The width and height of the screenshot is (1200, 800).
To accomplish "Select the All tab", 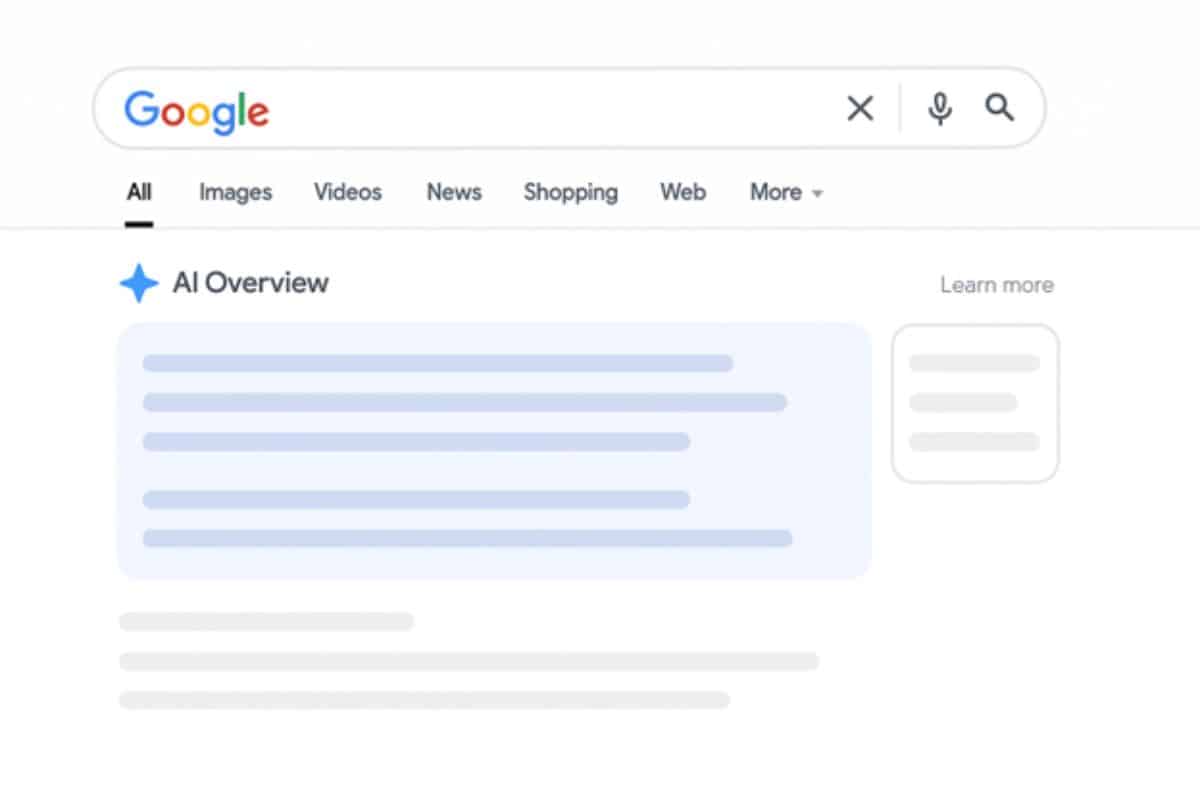I will 139,192.
